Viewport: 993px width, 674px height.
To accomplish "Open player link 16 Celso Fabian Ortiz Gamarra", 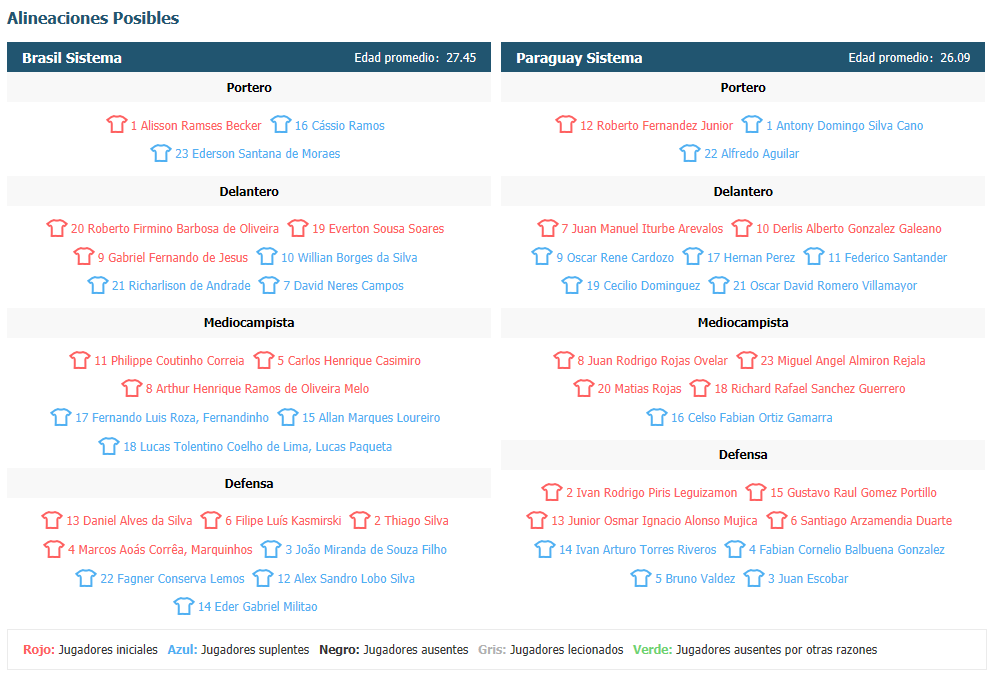I will (752, 417).
